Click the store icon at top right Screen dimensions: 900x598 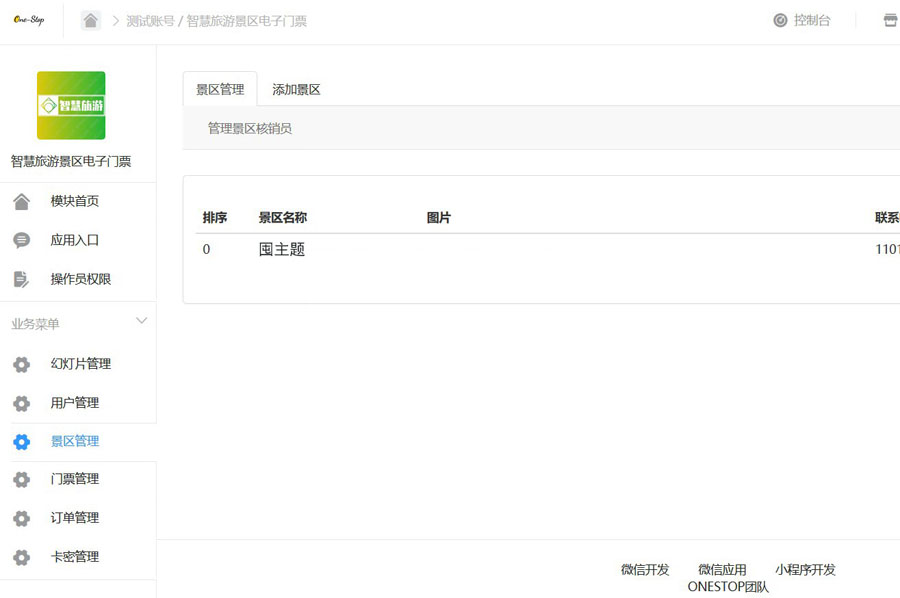(x=889, y=20)
